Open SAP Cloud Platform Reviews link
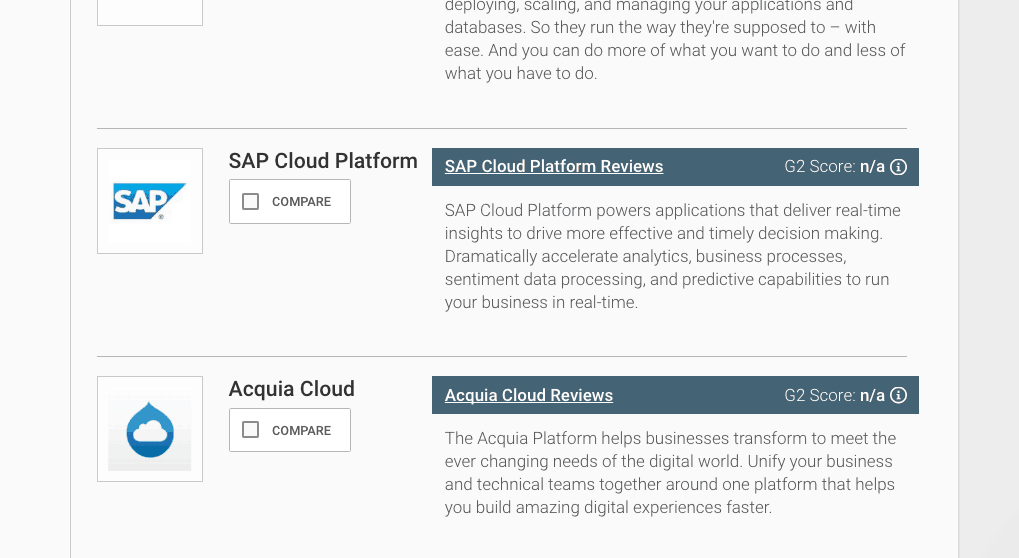1019x558 pixels. [x=554, y=166]
